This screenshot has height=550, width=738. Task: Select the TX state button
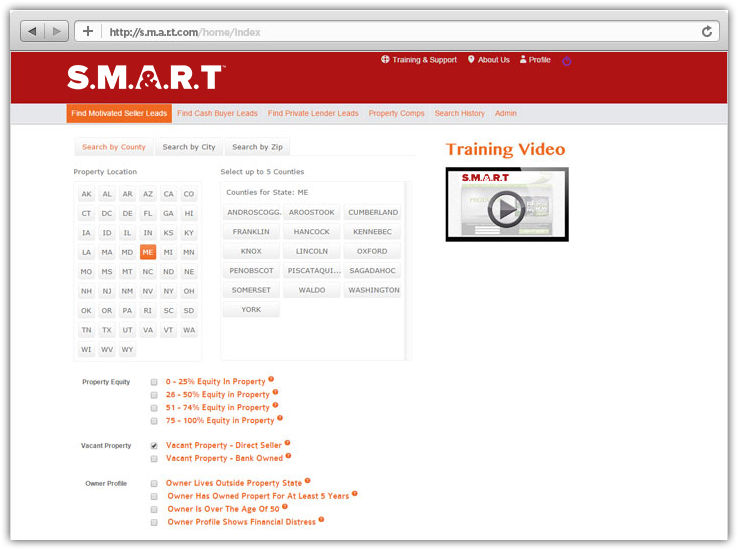(107, 330)
